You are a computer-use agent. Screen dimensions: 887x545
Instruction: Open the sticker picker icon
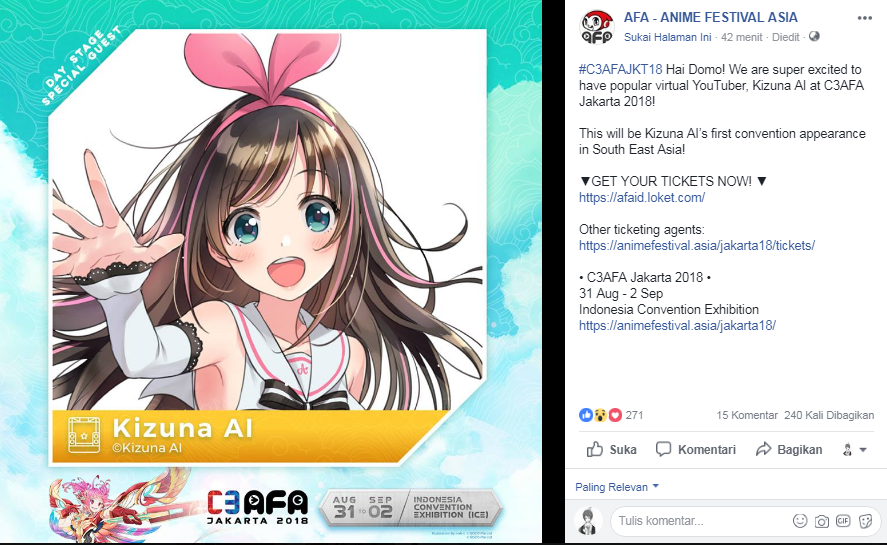(x=865, y=521)
